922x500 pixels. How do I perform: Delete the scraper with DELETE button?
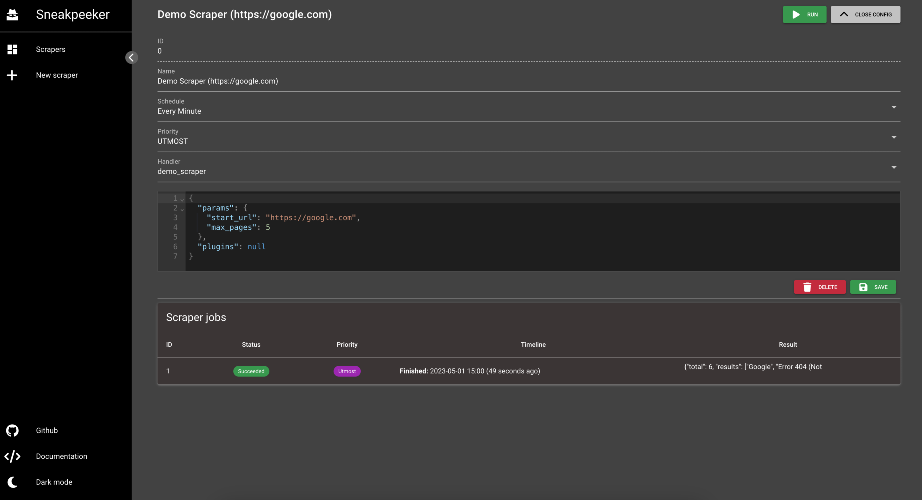coord(820,287)
